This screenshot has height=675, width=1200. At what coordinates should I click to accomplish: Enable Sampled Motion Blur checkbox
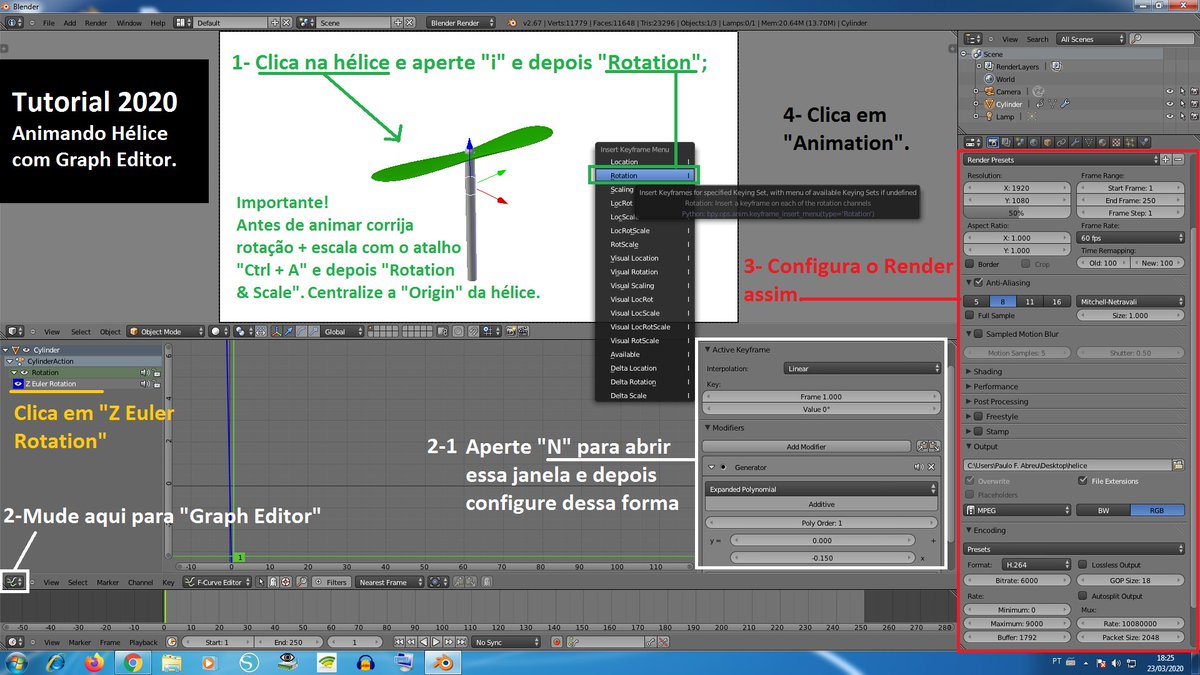pyautogui.click(x=979, y=334)
